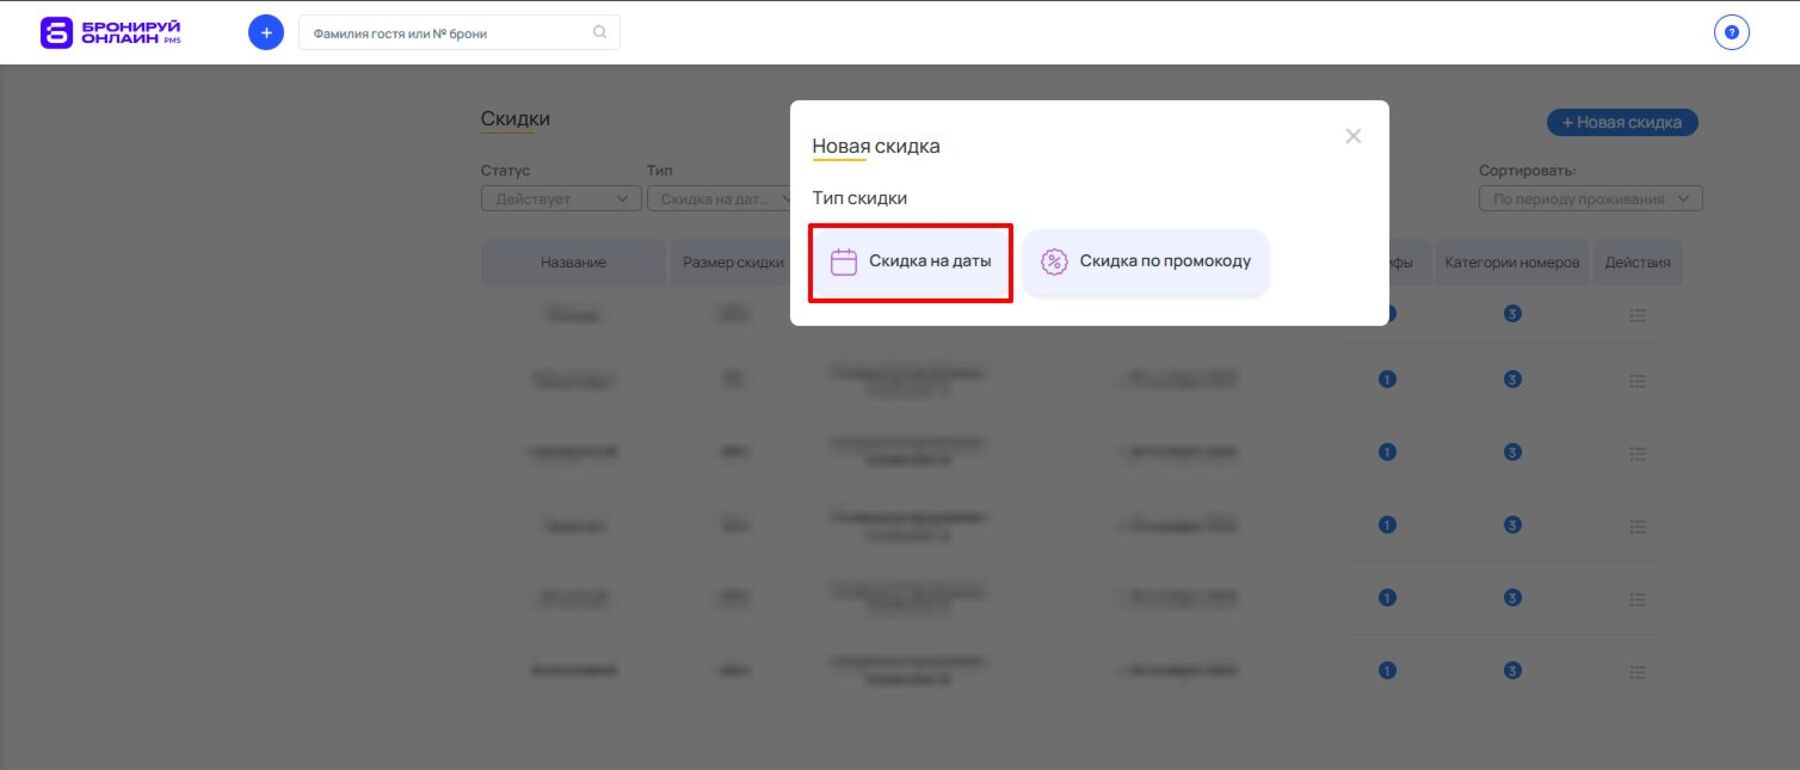Click the search magnifier icon
The width and height of the screenshot is (1800, 770).
coord(599,32)
